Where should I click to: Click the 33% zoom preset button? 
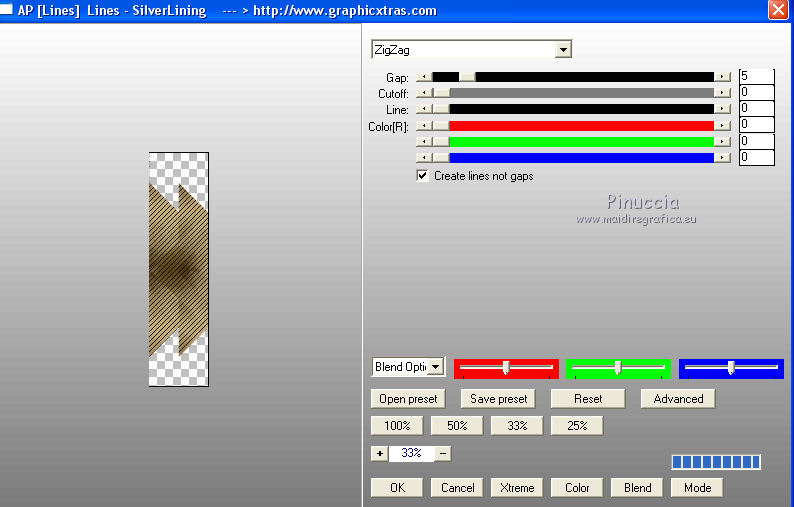517,425
